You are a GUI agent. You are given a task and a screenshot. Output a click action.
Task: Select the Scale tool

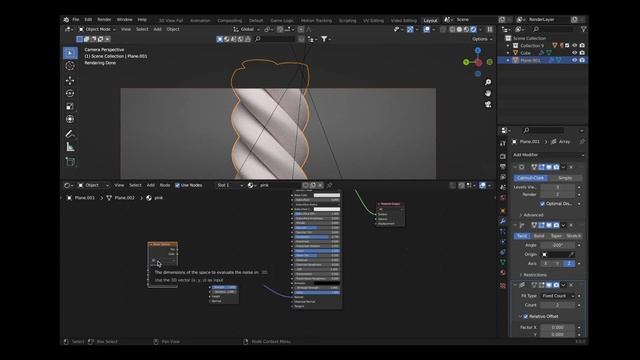[70, 107]
